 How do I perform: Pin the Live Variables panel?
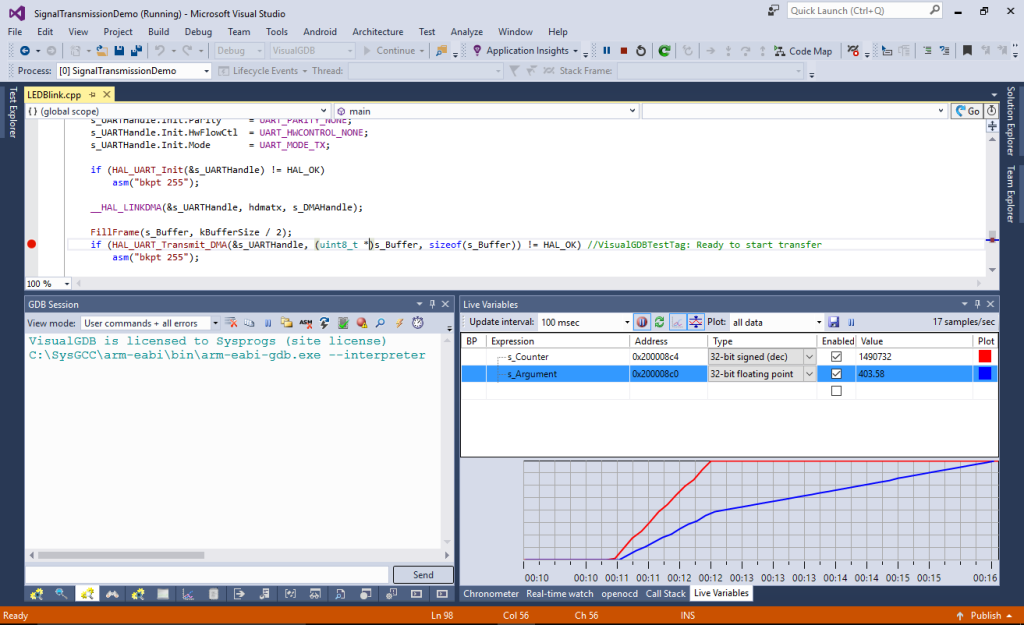[x=977, y=304]
